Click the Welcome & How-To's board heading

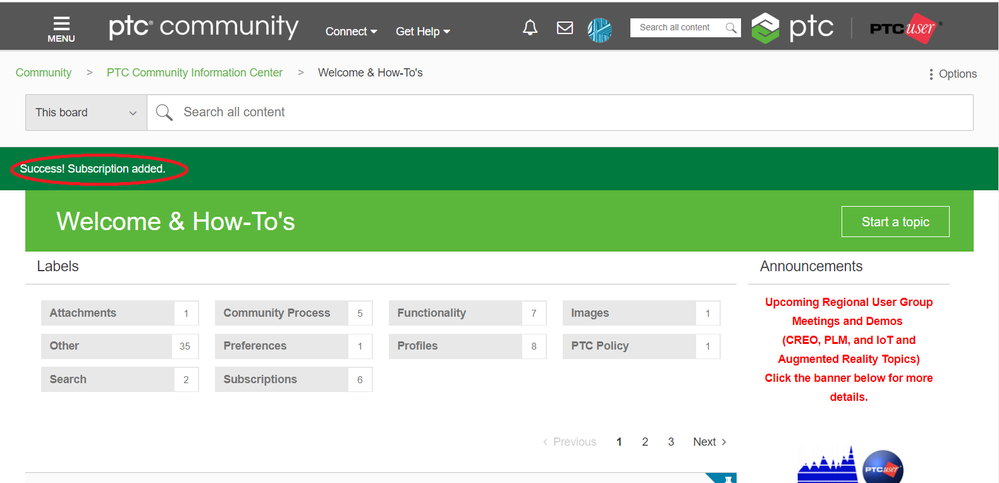point(176,221)
